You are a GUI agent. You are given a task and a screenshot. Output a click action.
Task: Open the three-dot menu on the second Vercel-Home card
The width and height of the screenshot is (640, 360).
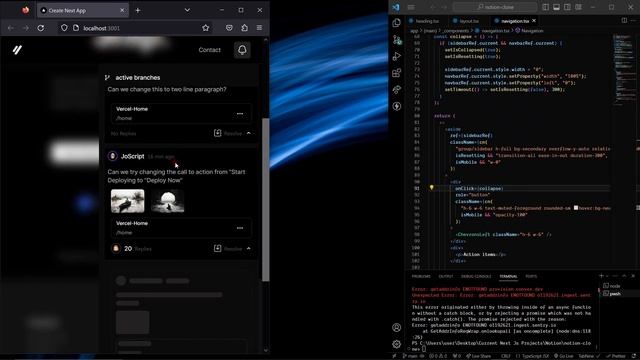pos(240,228)
